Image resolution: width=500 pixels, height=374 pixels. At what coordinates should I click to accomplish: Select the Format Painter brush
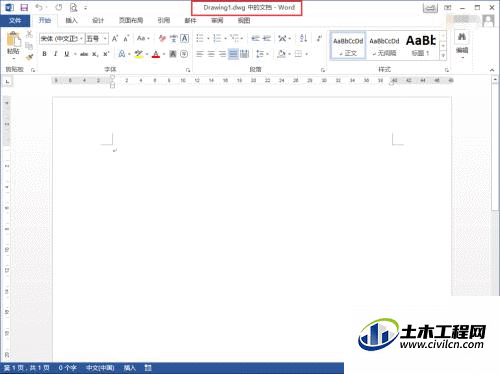point(29,57)
